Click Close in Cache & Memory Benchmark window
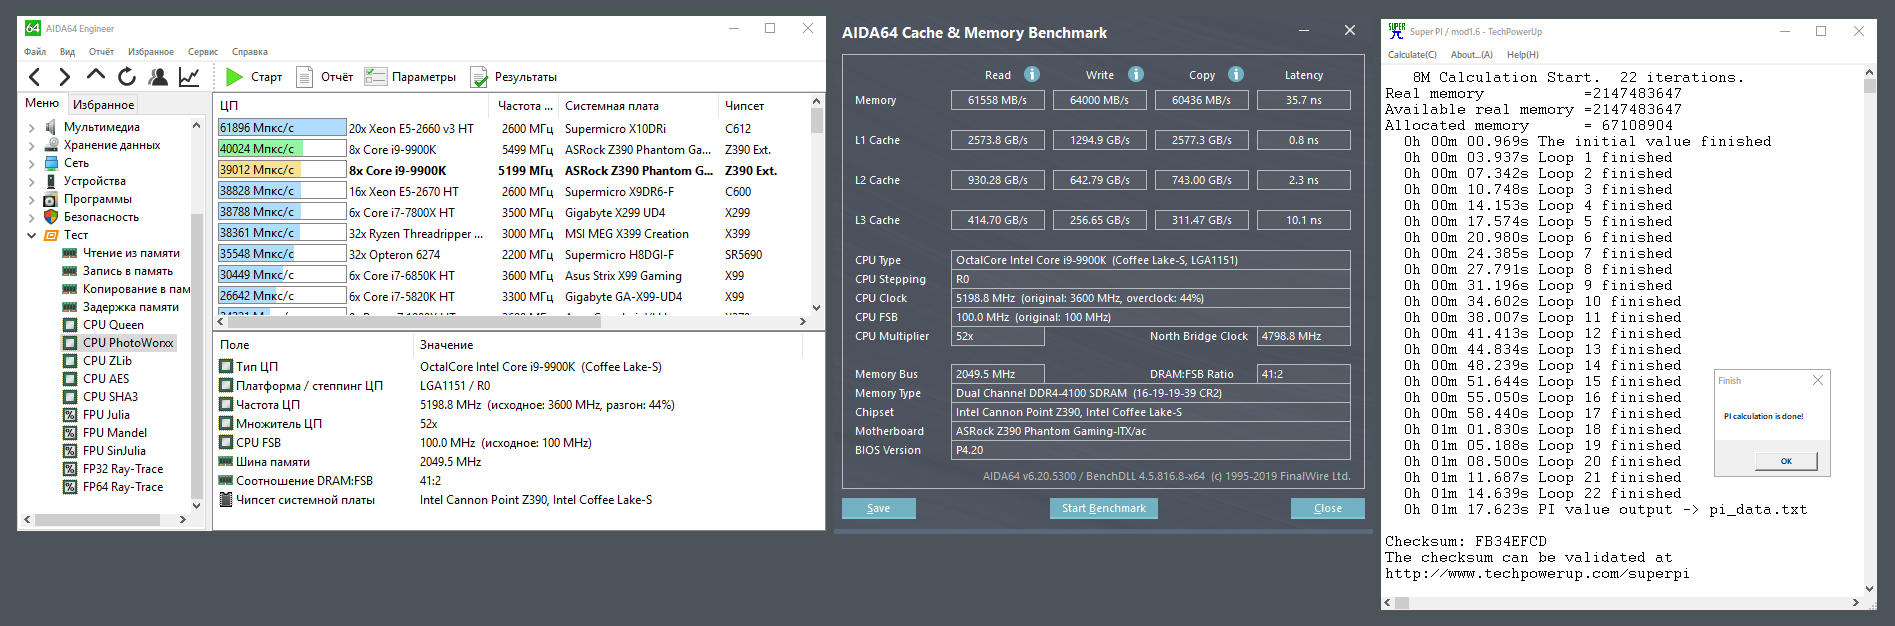The image size is (1895, 626). click(1328, 508)
